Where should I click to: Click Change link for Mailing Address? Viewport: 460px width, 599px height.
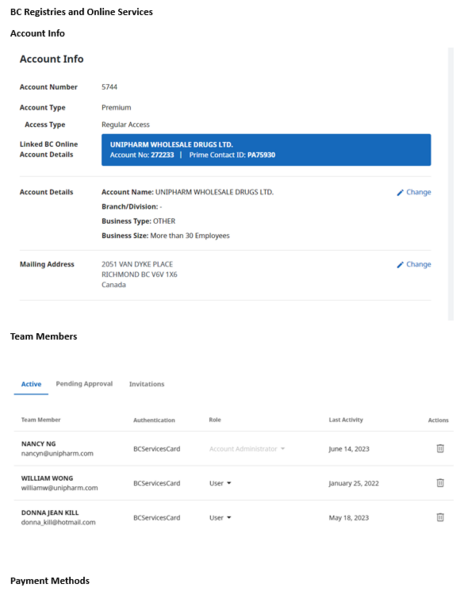[x=418, y=264]
